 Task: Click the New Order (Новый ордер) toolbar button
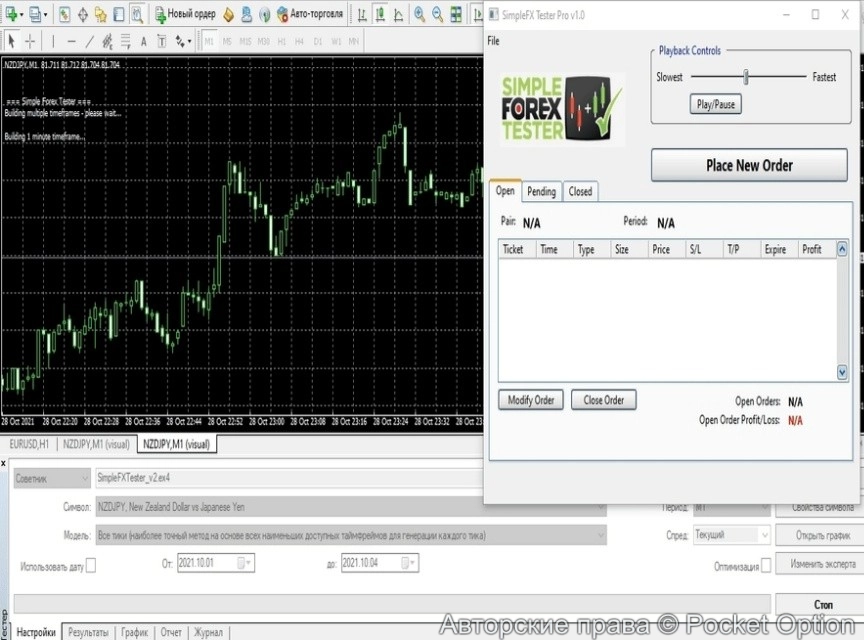[183, 14]
